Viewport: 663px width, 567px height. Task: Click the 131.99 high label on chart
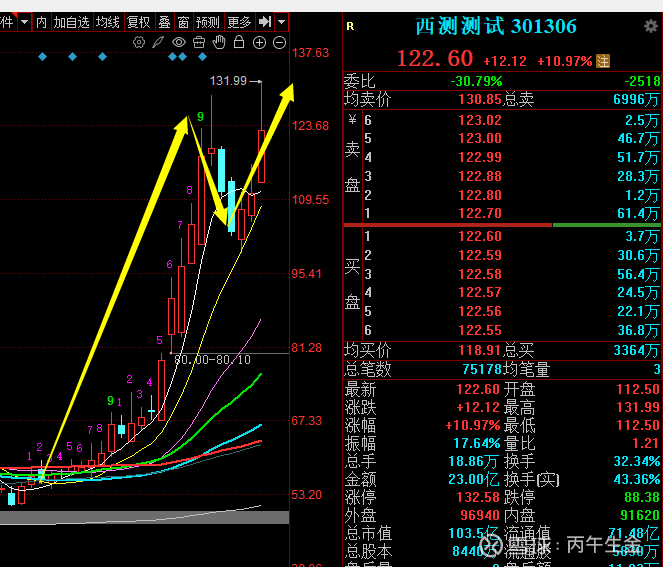(228, 80)
